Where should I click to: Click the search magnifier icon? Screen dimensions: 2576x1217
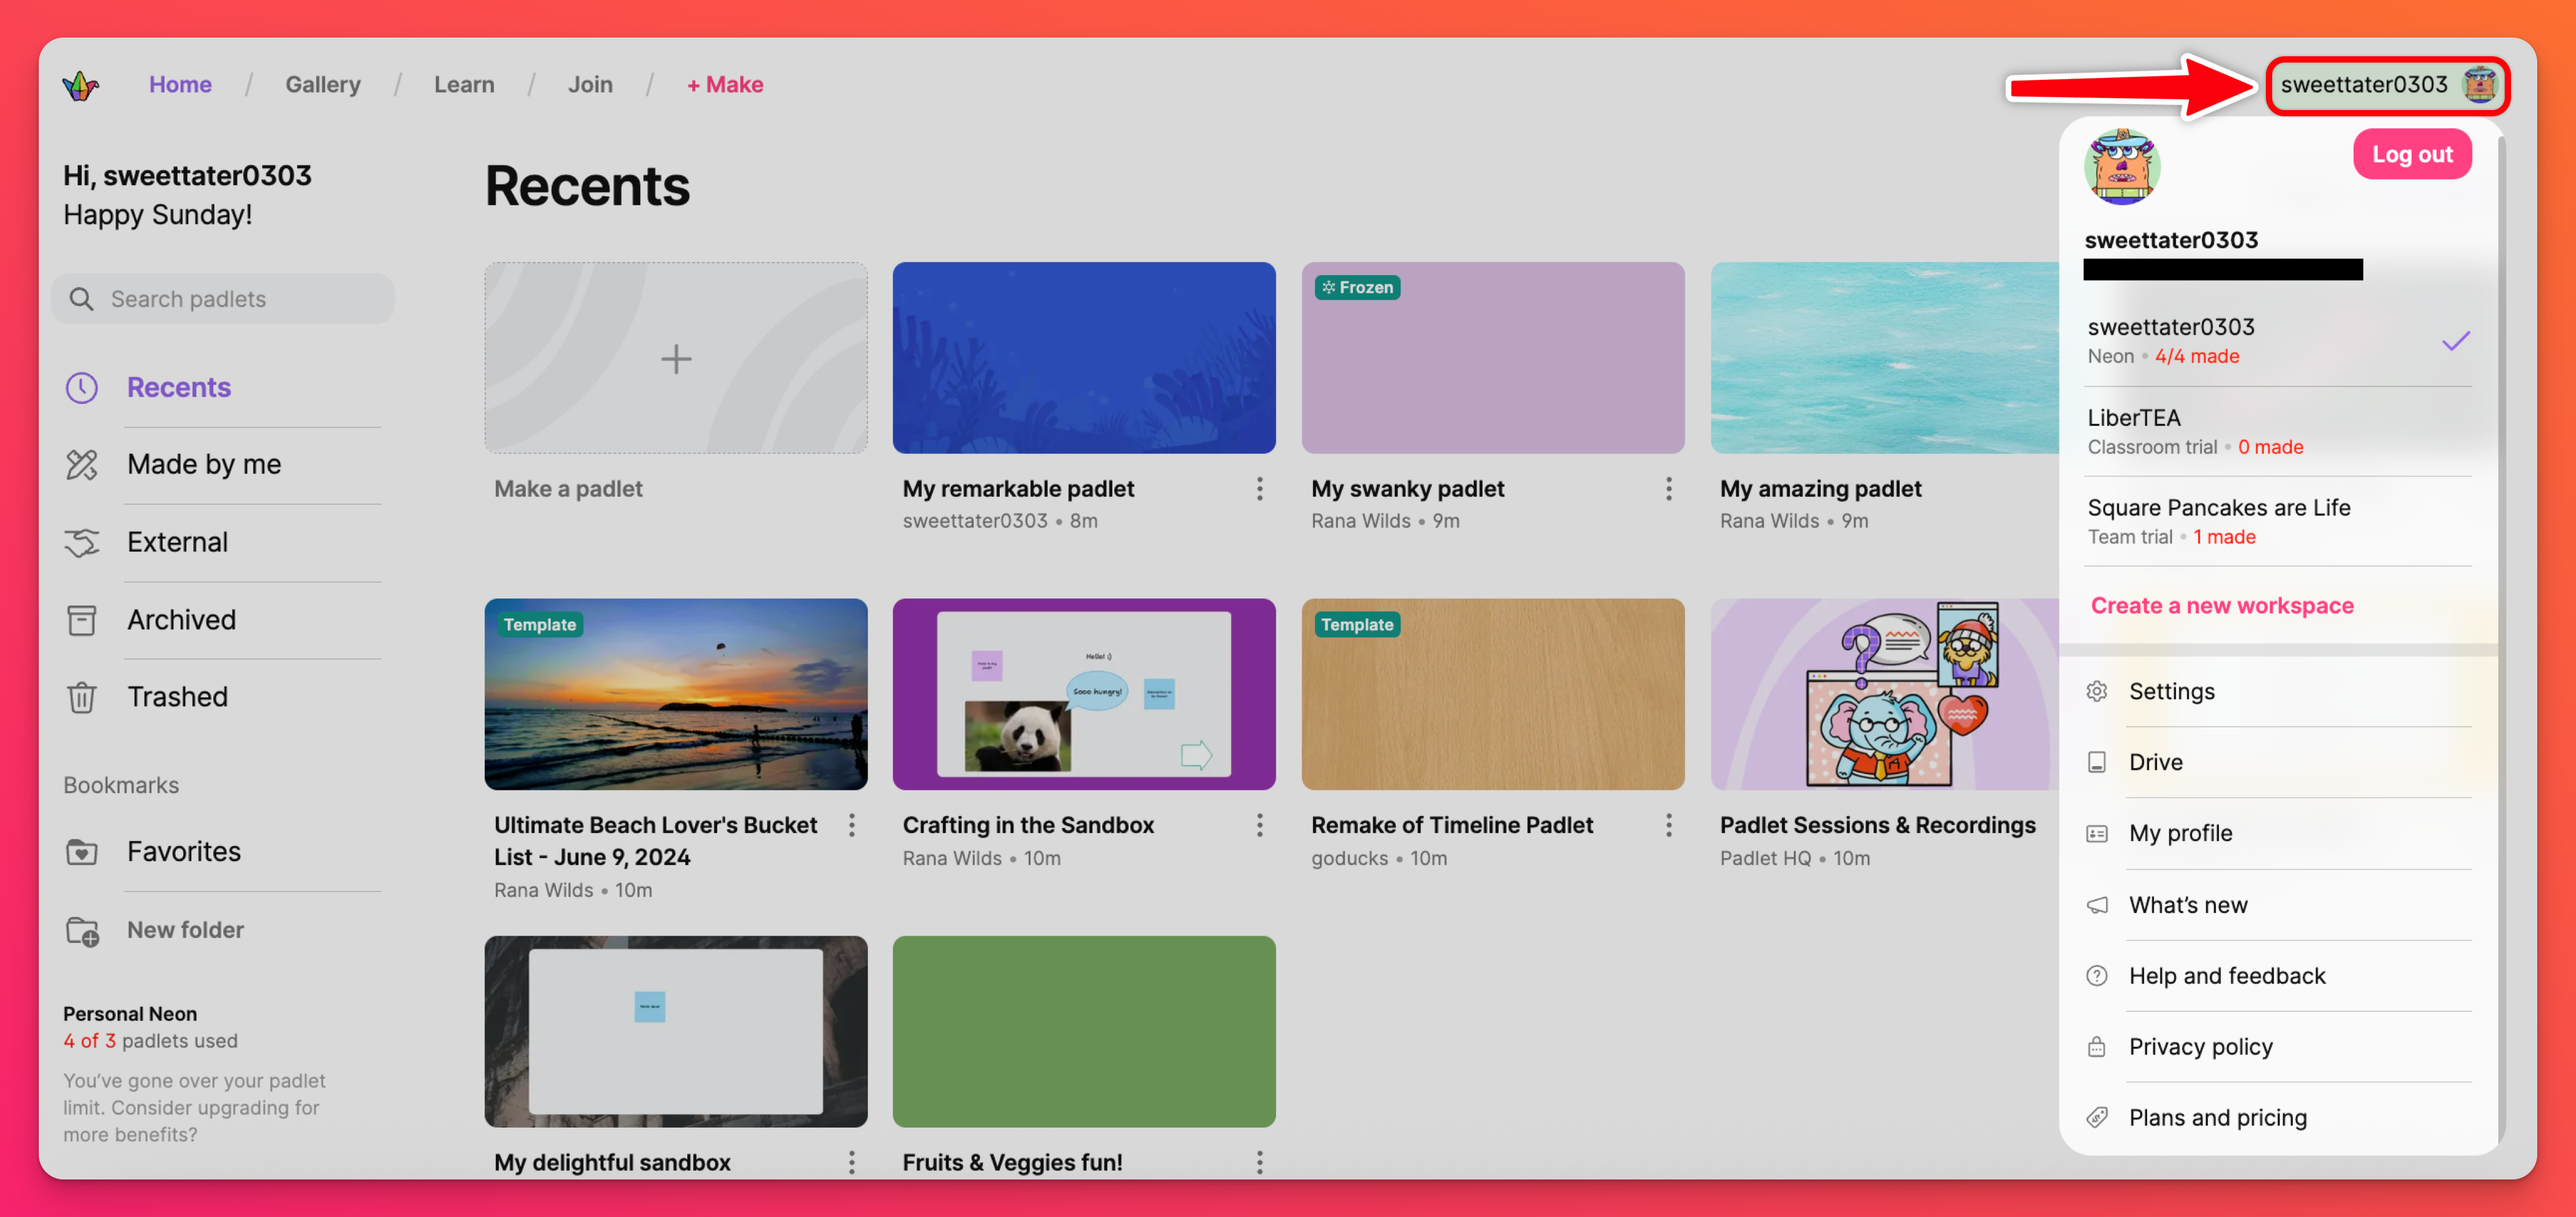[x=81, y=299]
